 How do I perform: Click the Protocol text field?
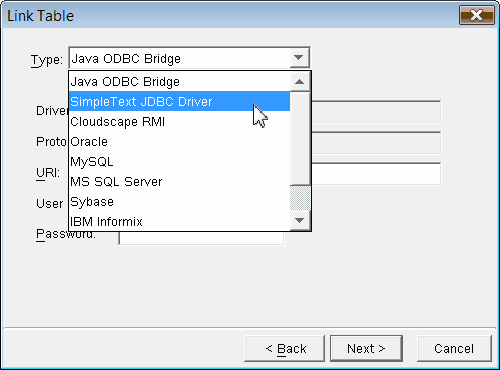point(376,143)
